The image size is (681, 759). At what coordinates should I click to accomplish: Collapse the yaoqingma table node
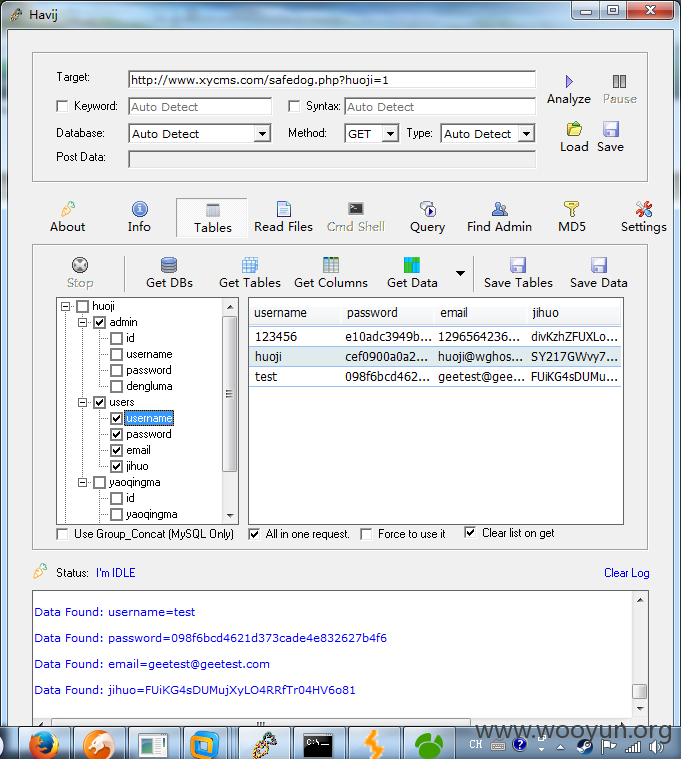click(82, 483)
